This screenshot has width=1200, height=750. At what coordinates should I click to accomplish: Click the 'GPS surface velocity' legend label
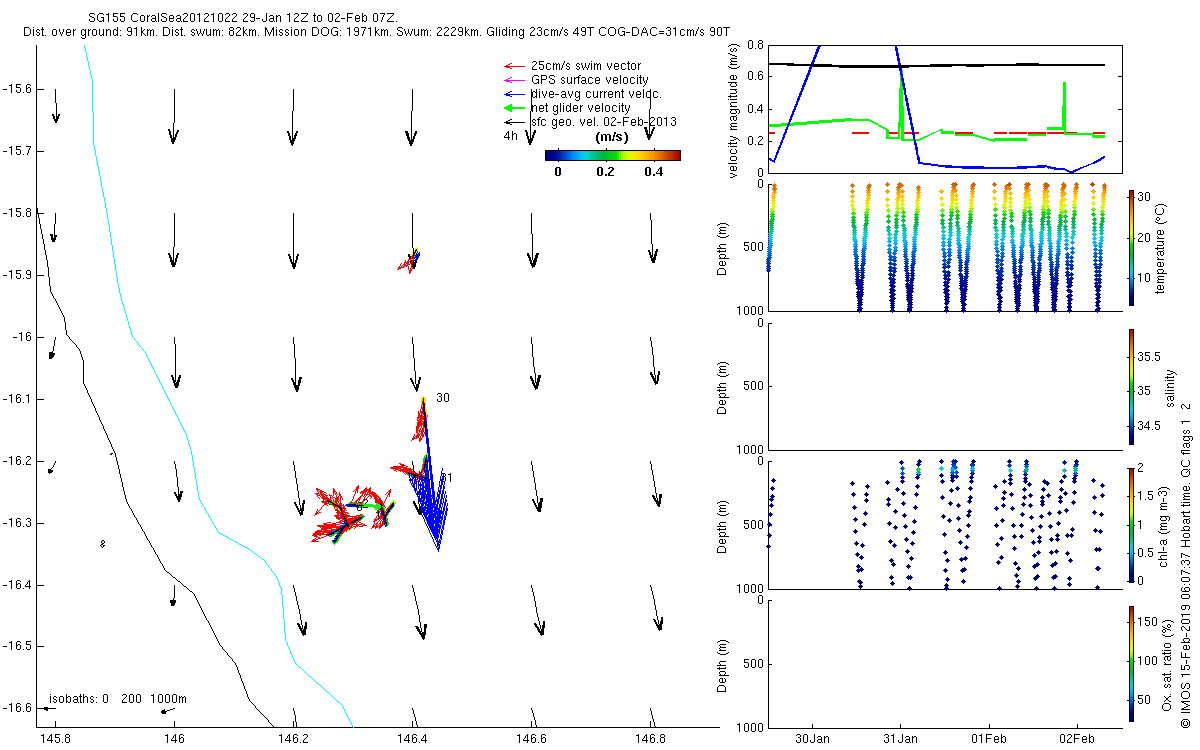point(589,80)
